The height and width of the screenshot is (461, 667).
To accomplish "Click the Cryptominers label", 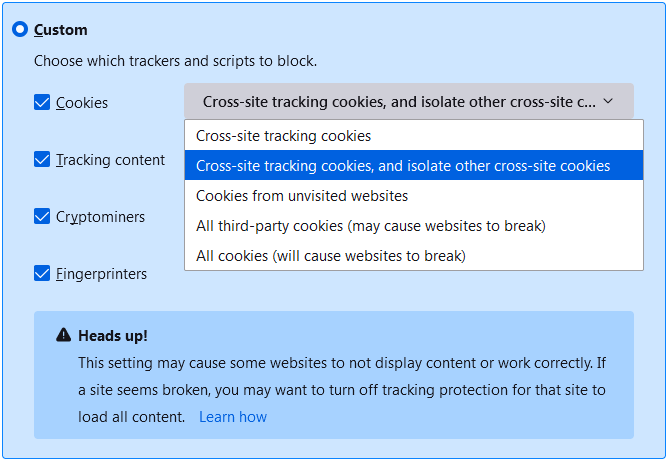I will 100,217.
